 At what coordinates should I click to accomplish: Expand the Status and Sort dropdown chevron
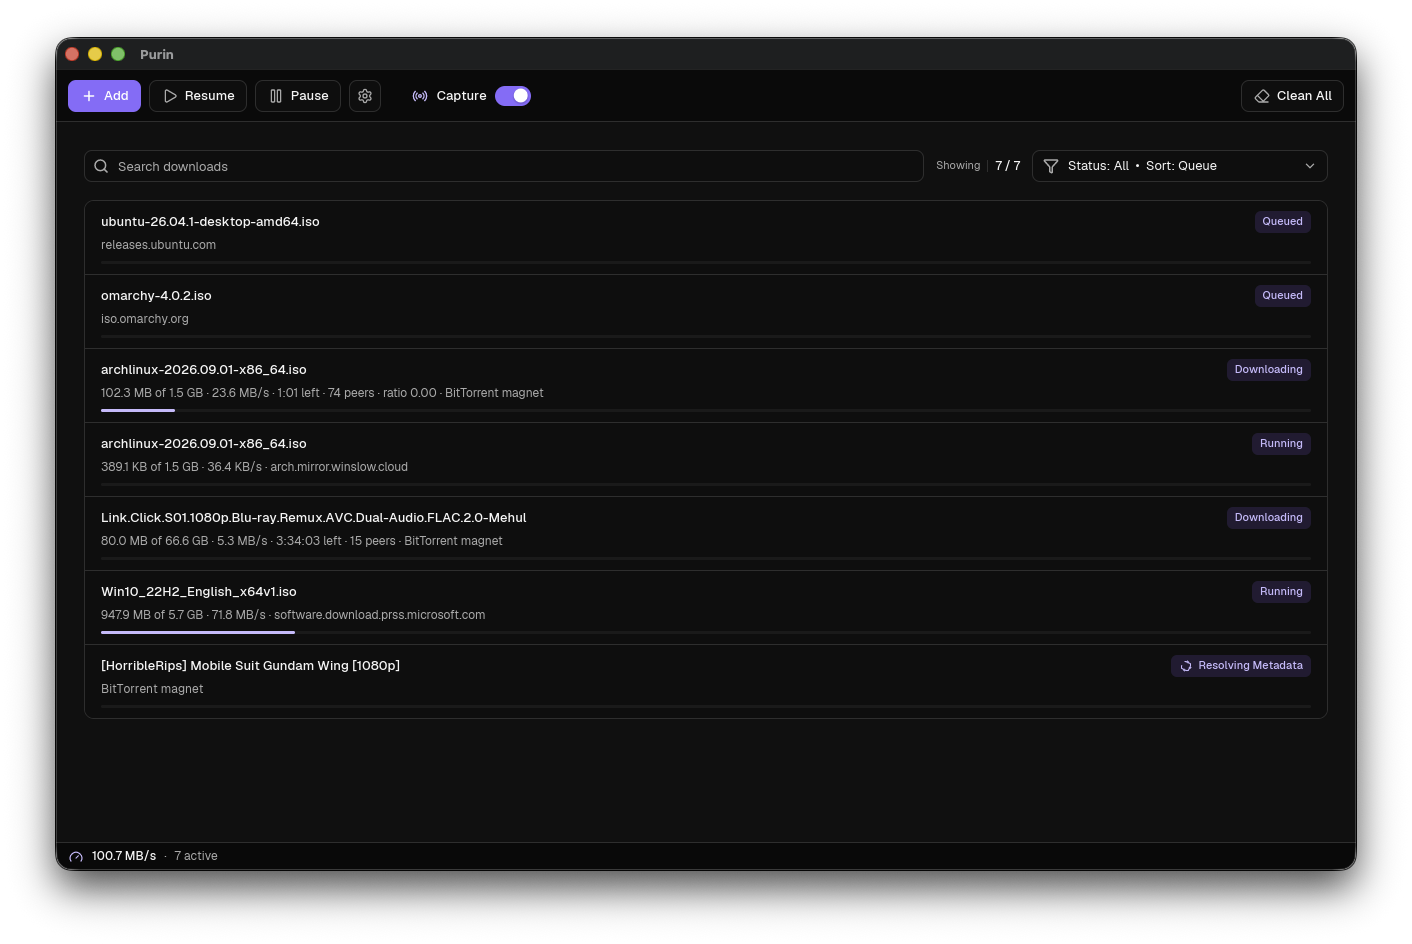1310,166
